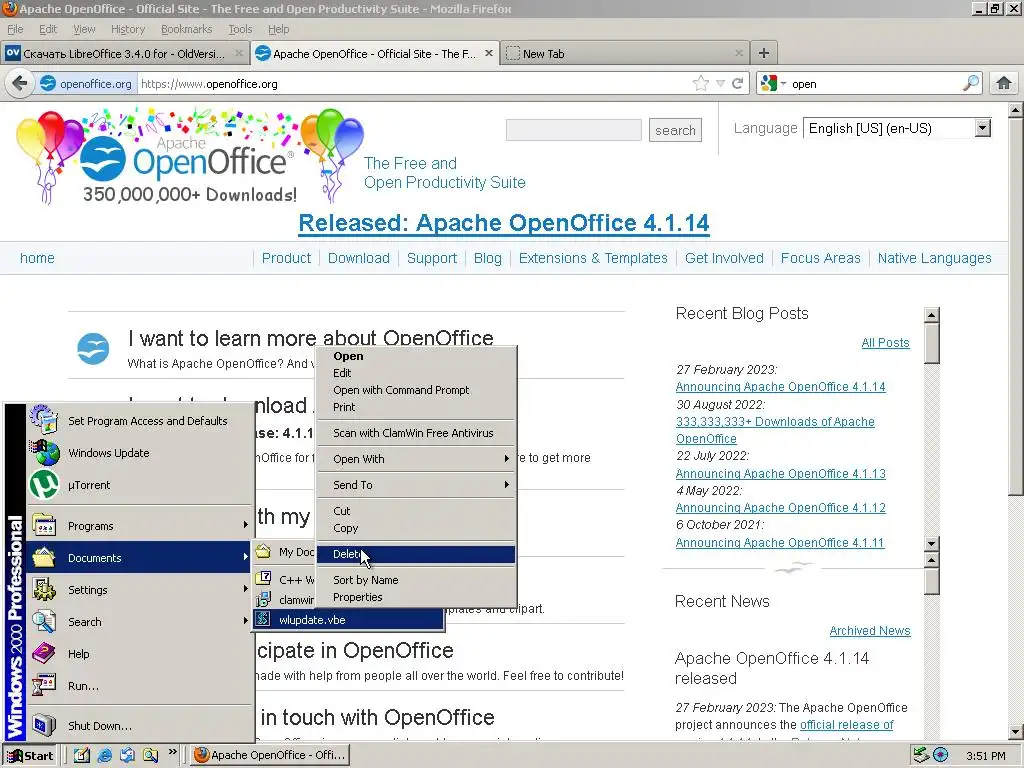Choose Edit in the context menu
The image size is (1024, 768).
416,373
